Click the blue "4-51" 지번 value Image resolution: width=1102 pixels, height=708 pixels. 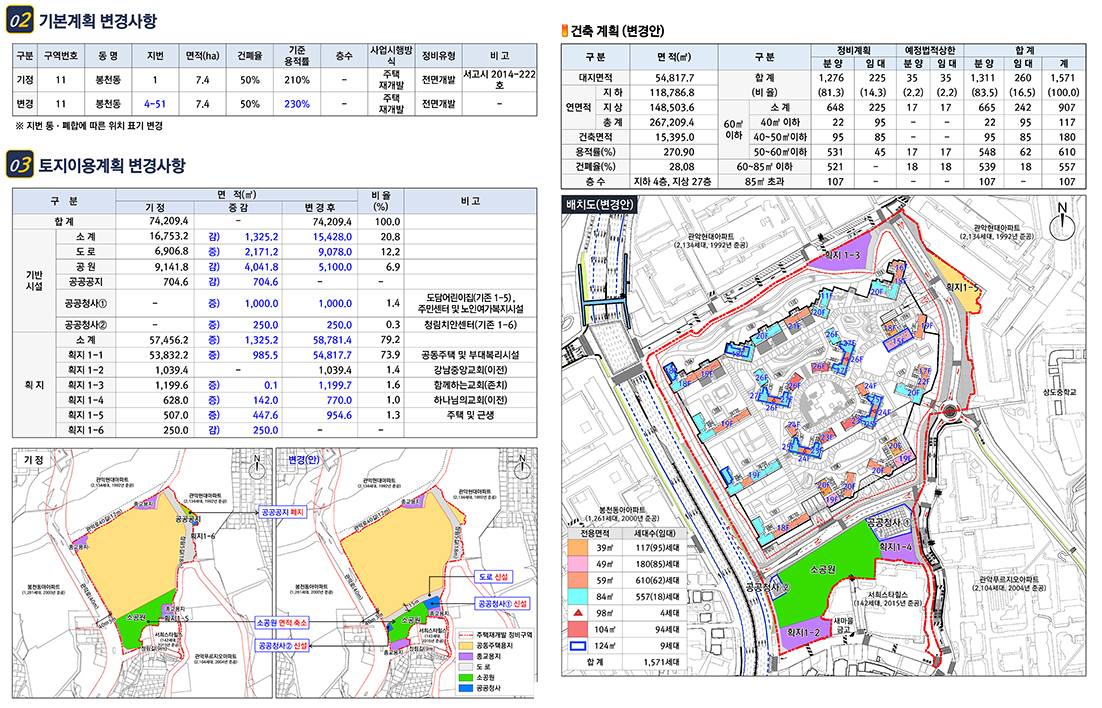tap(155, 103)
